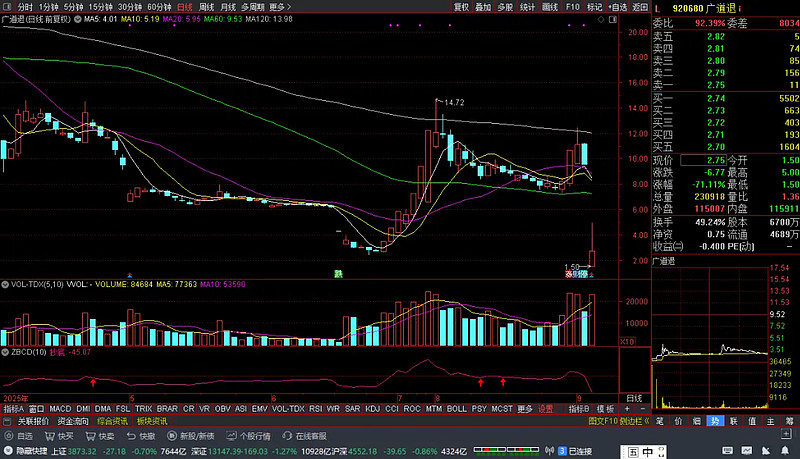This screenshot has height=459, width=800.
Task: Select the MACD indicator tab
Action: click(61, 409)
